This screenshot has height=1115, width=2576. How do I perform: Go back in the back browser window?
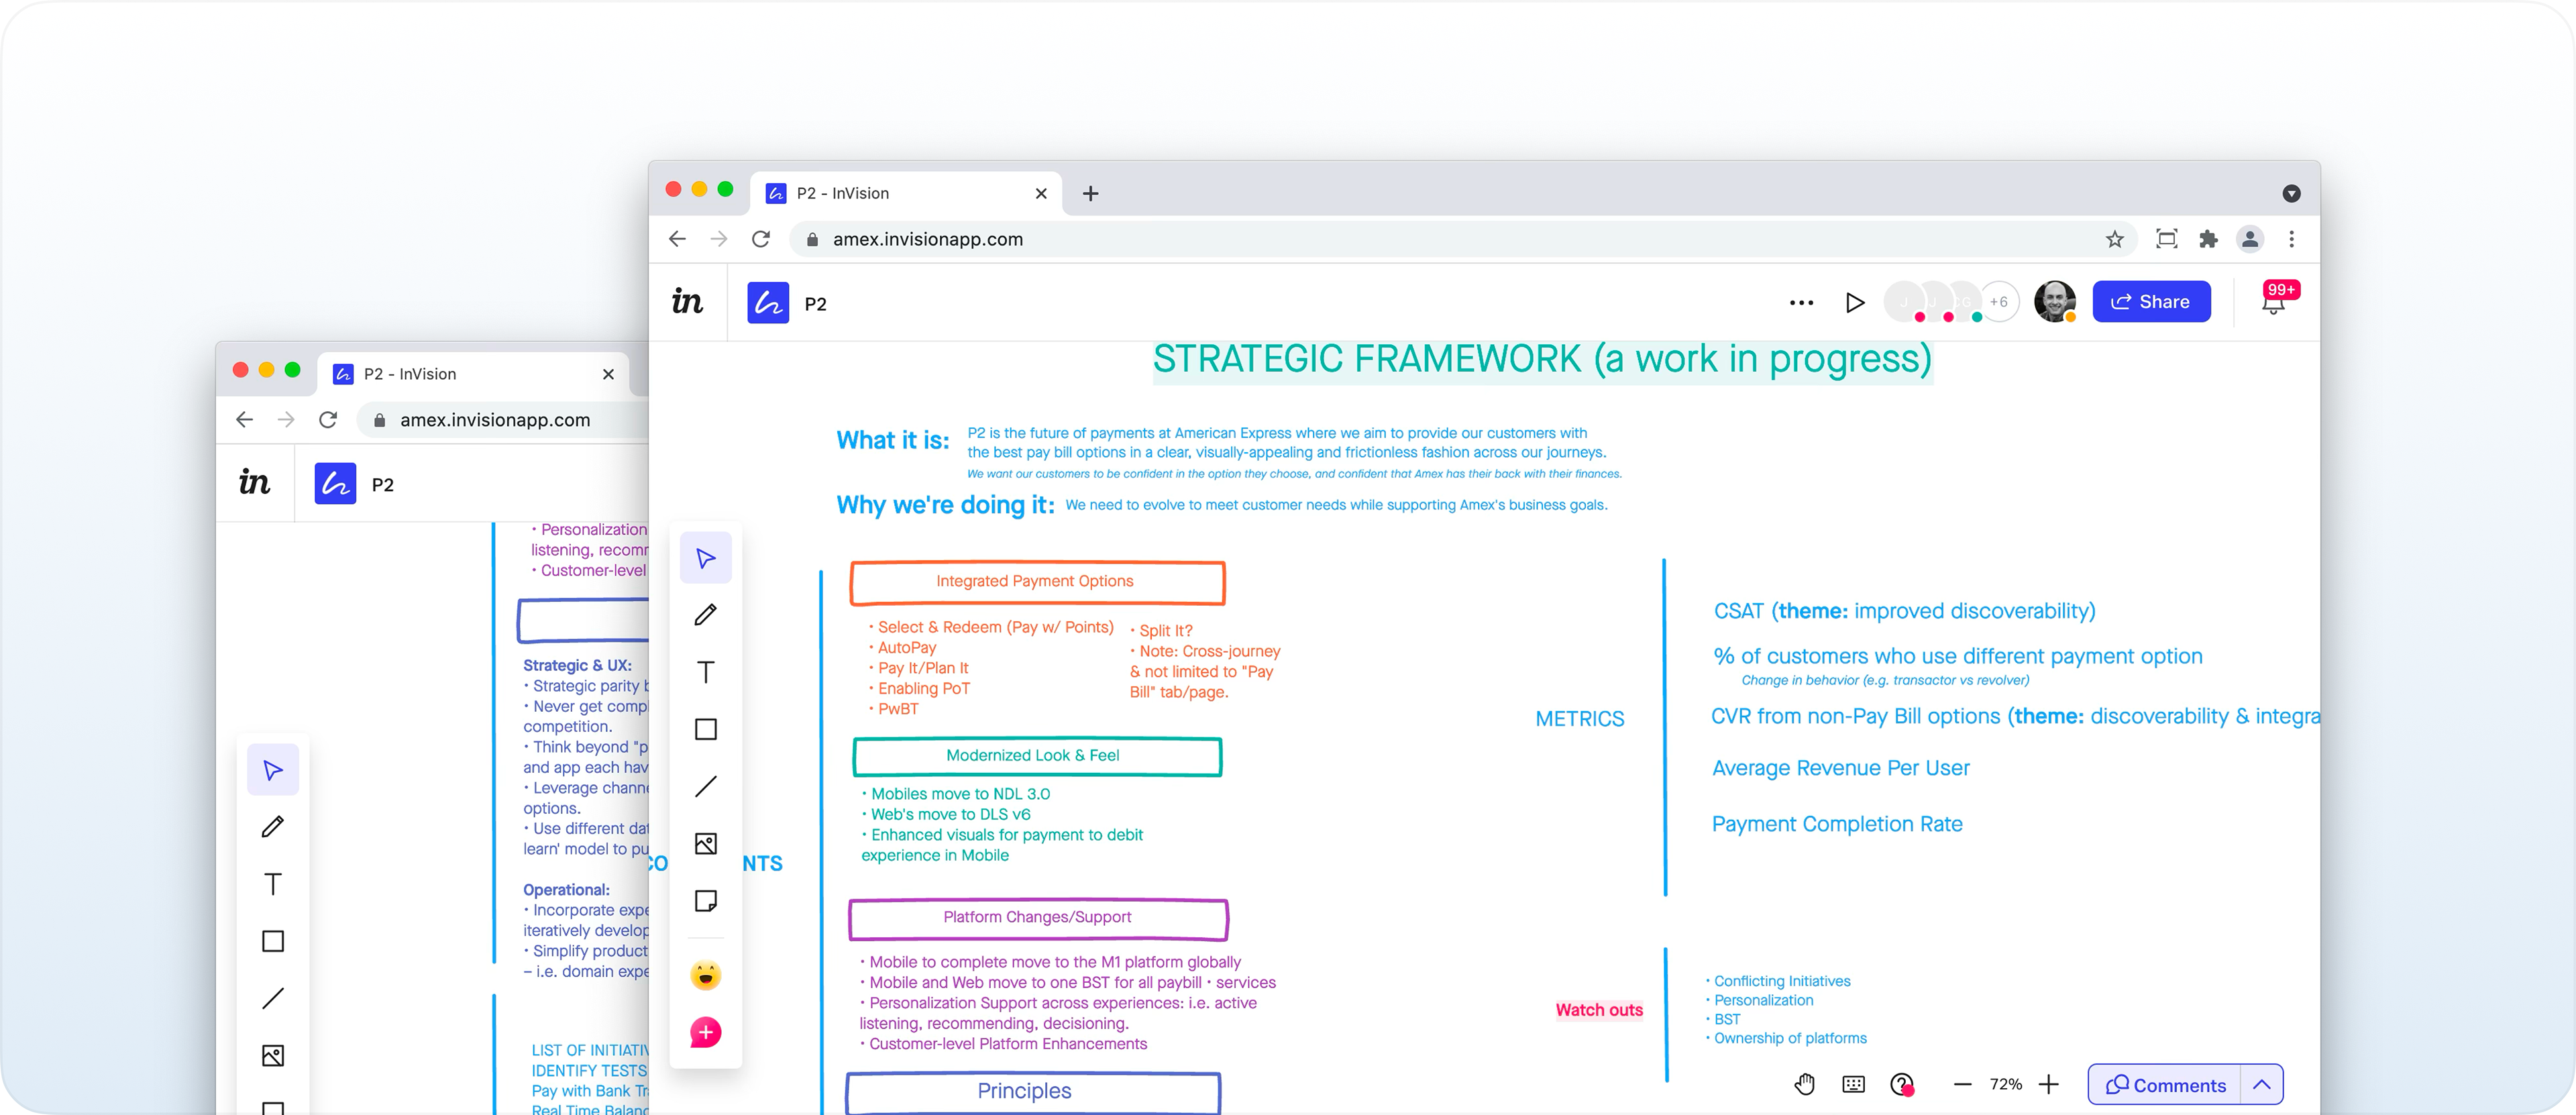click(x=244, y=420)
